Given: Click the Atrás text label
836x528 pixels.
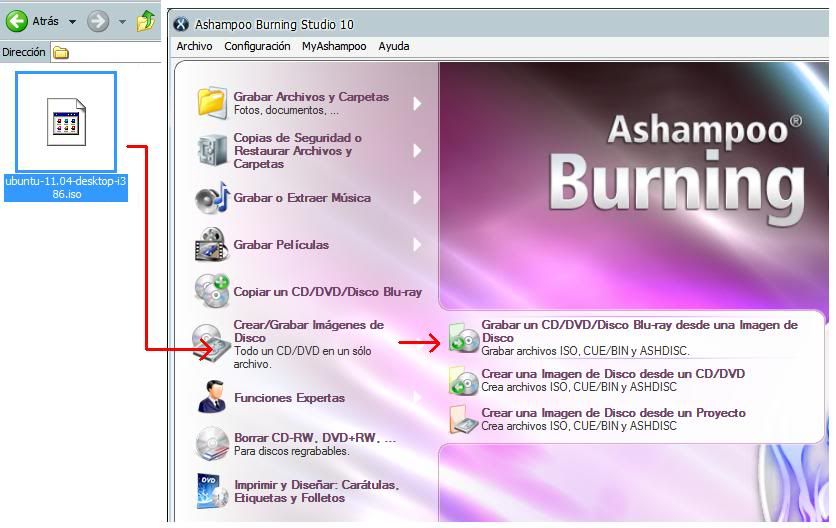Looking at the screenshot, I should point(45,21).
